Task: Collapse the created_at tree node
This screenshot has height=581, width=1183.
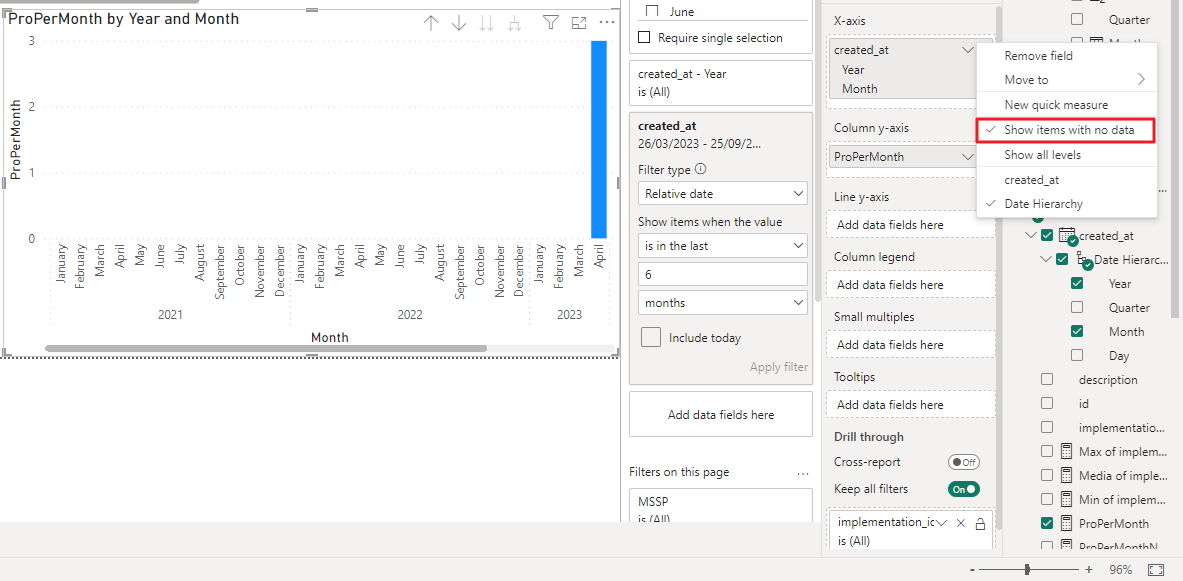Action: coord(1031,235)
